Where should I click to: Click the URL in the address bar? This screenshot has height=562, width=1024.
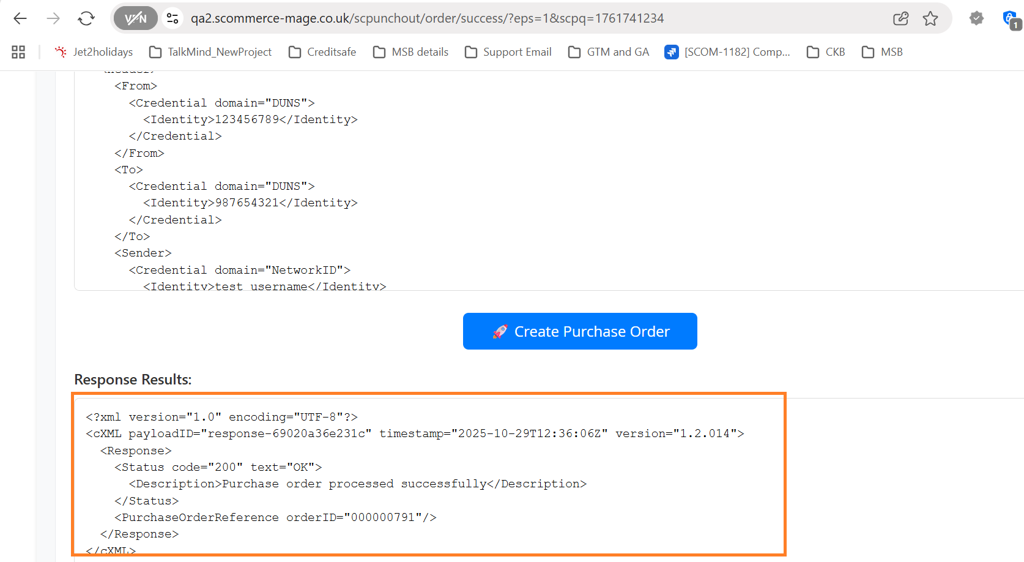(x=427, y=18)
